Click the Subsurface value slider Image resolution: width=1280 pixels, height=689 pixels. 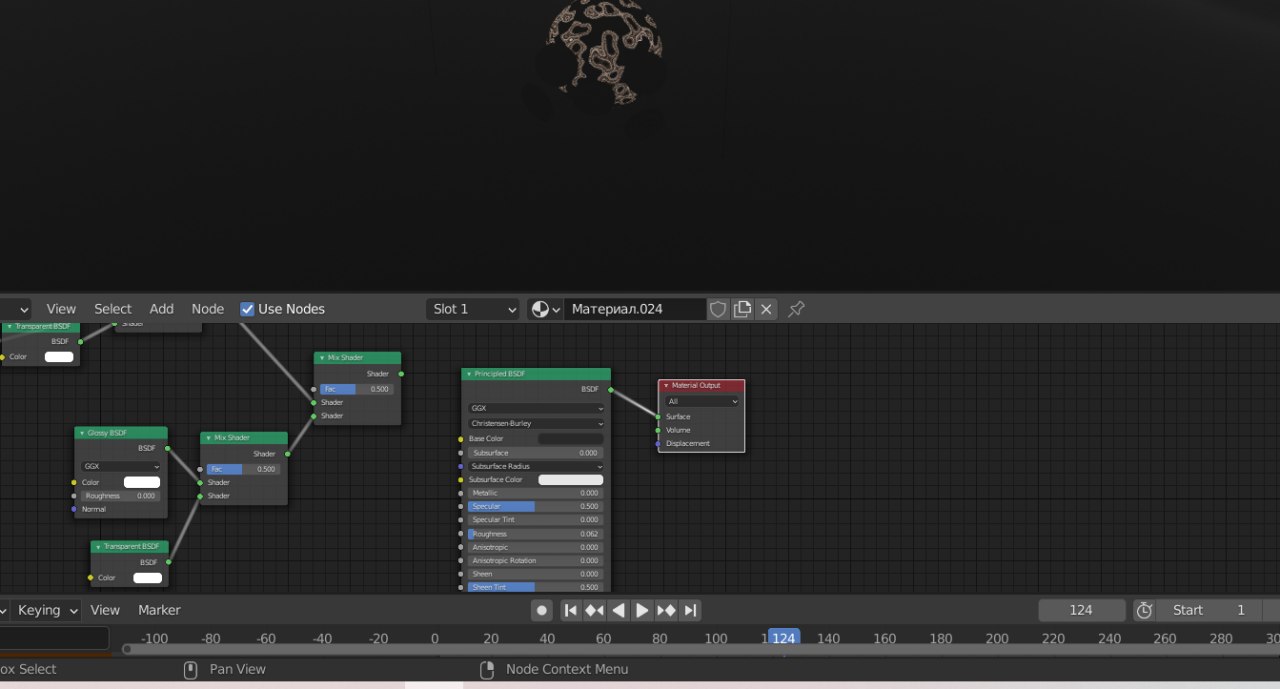tap(535, 453)
